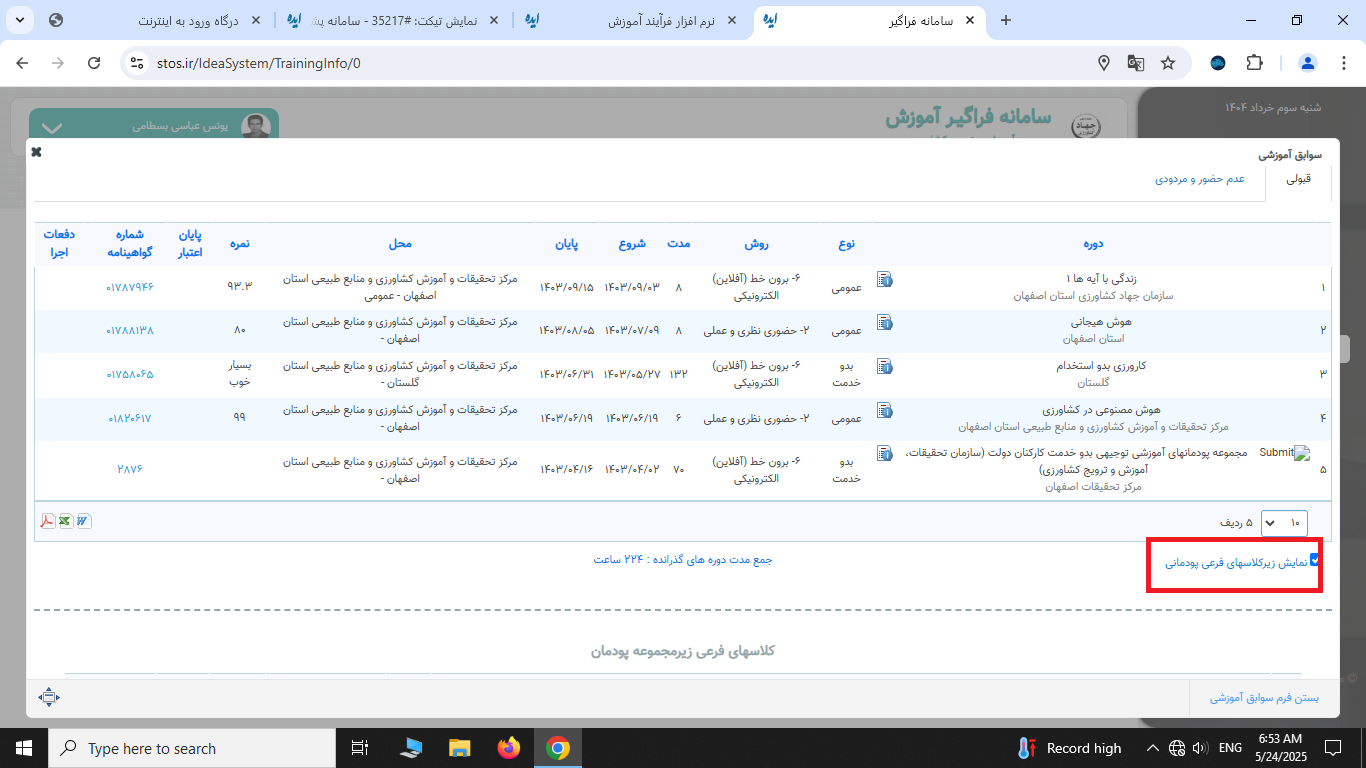
Task: Select the قبولی tab
Action: (x=1297, y=180)
